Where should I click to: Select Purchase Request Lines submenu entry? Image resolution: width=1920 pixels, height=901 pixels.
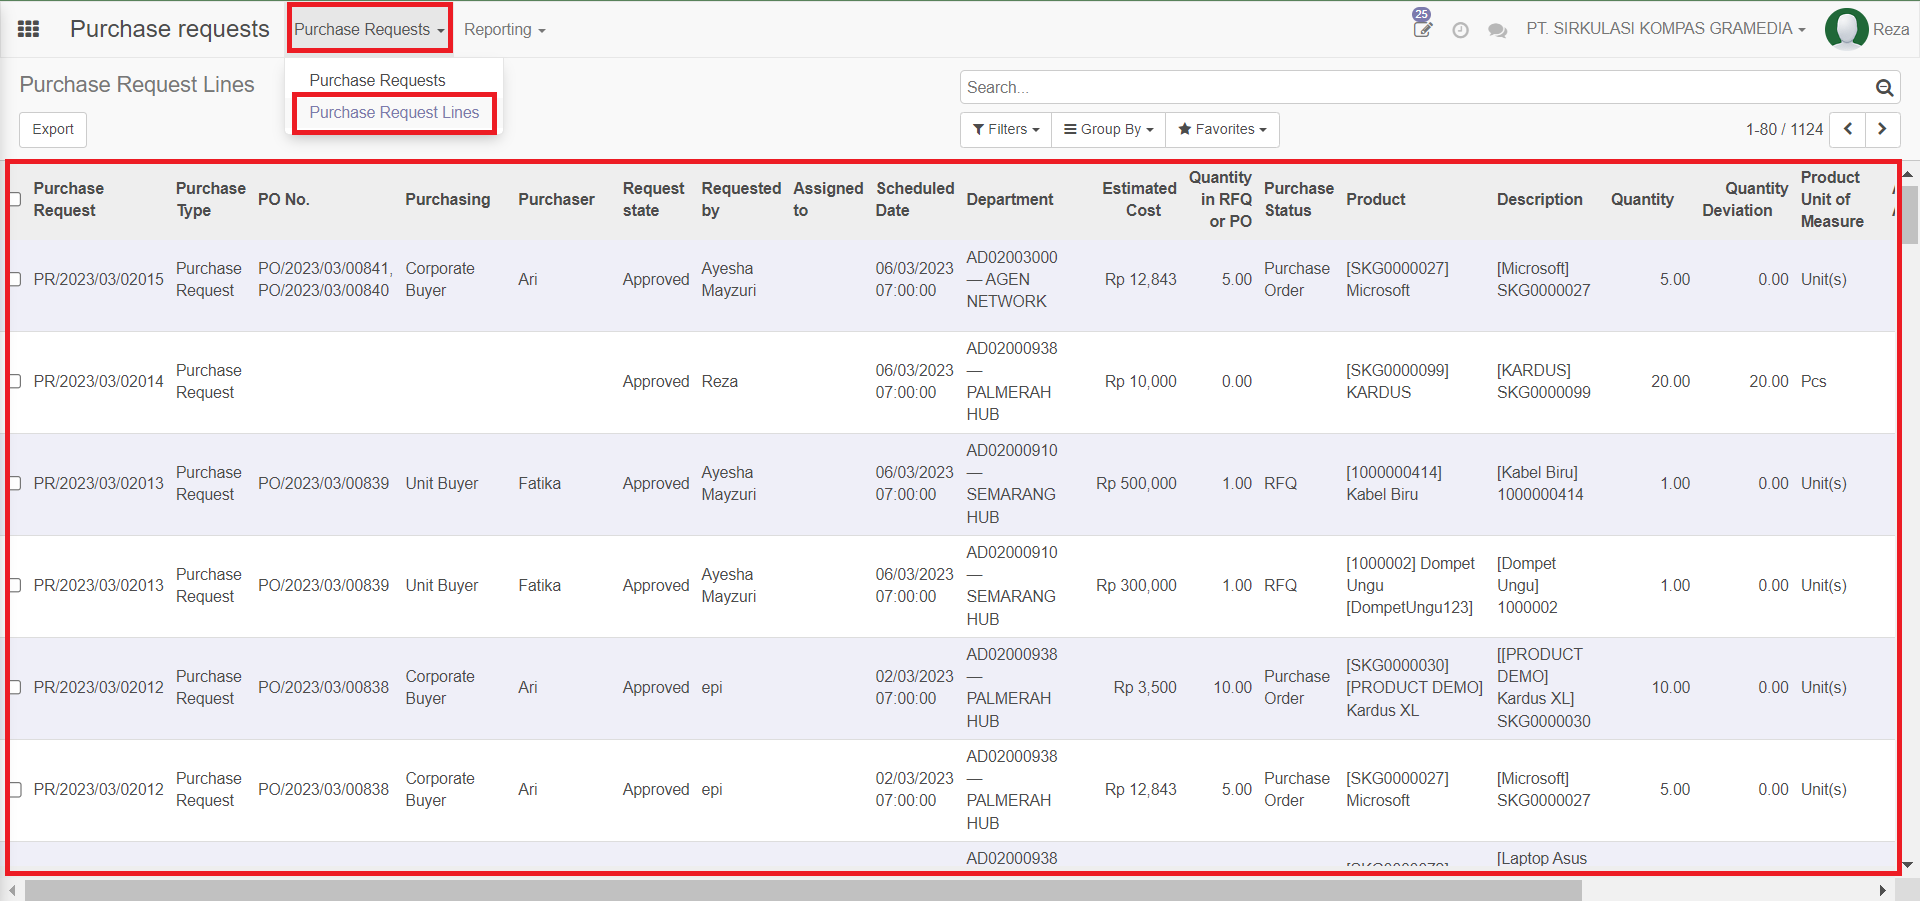coord(394,112)
